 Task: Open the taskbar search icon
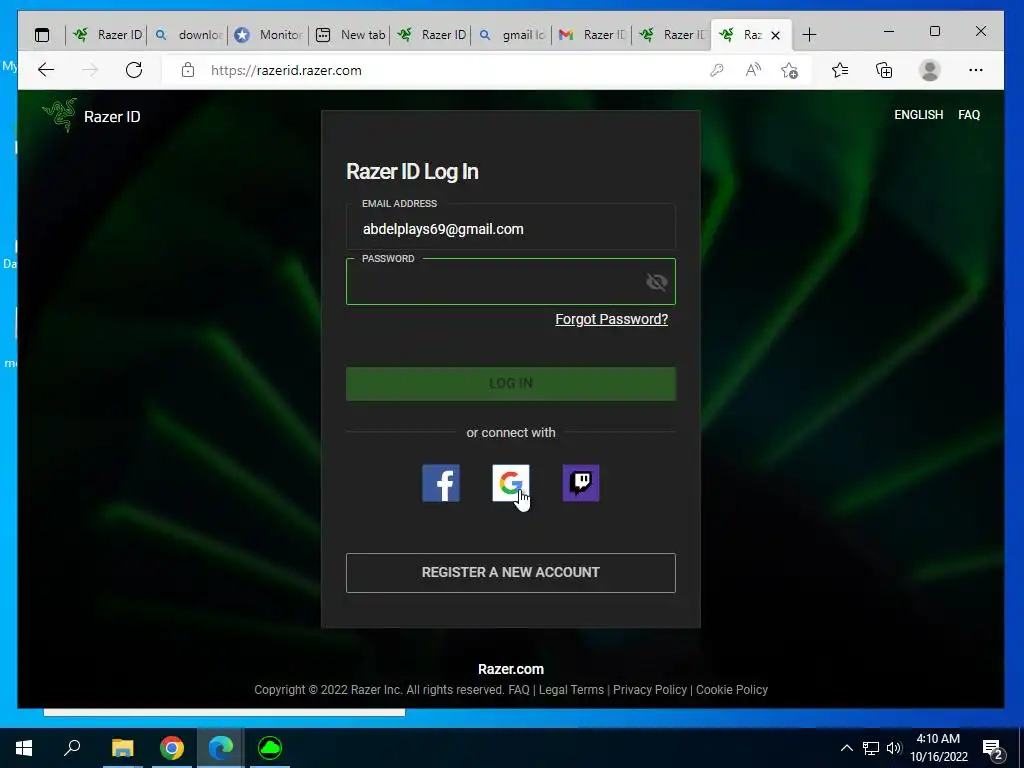click(x=72, y=748)
